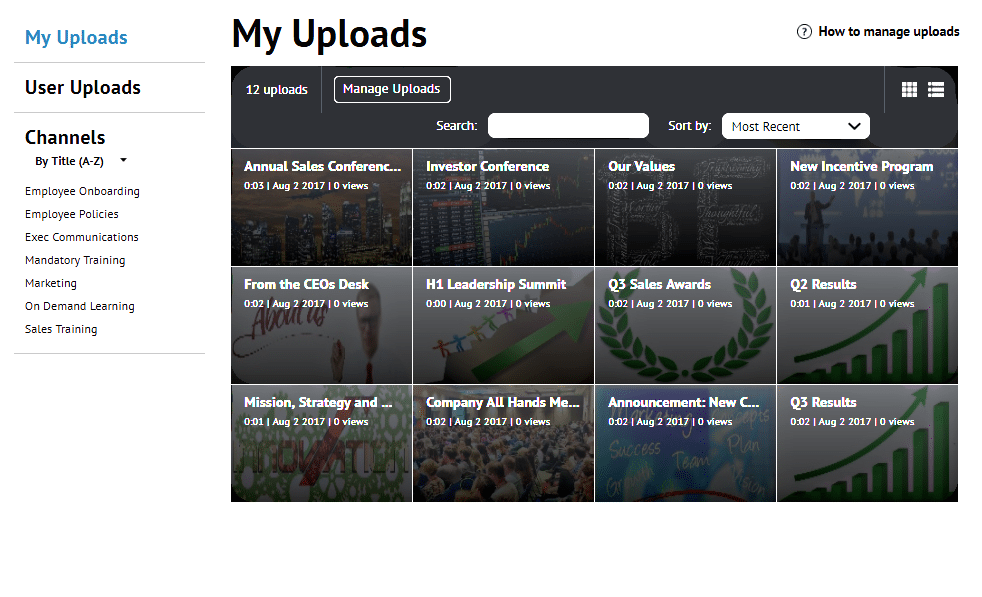The height and width of the screenshot is (597, 982).
Task: Open the New Incentive Program video thumbnail
Action: pos(867,207)
